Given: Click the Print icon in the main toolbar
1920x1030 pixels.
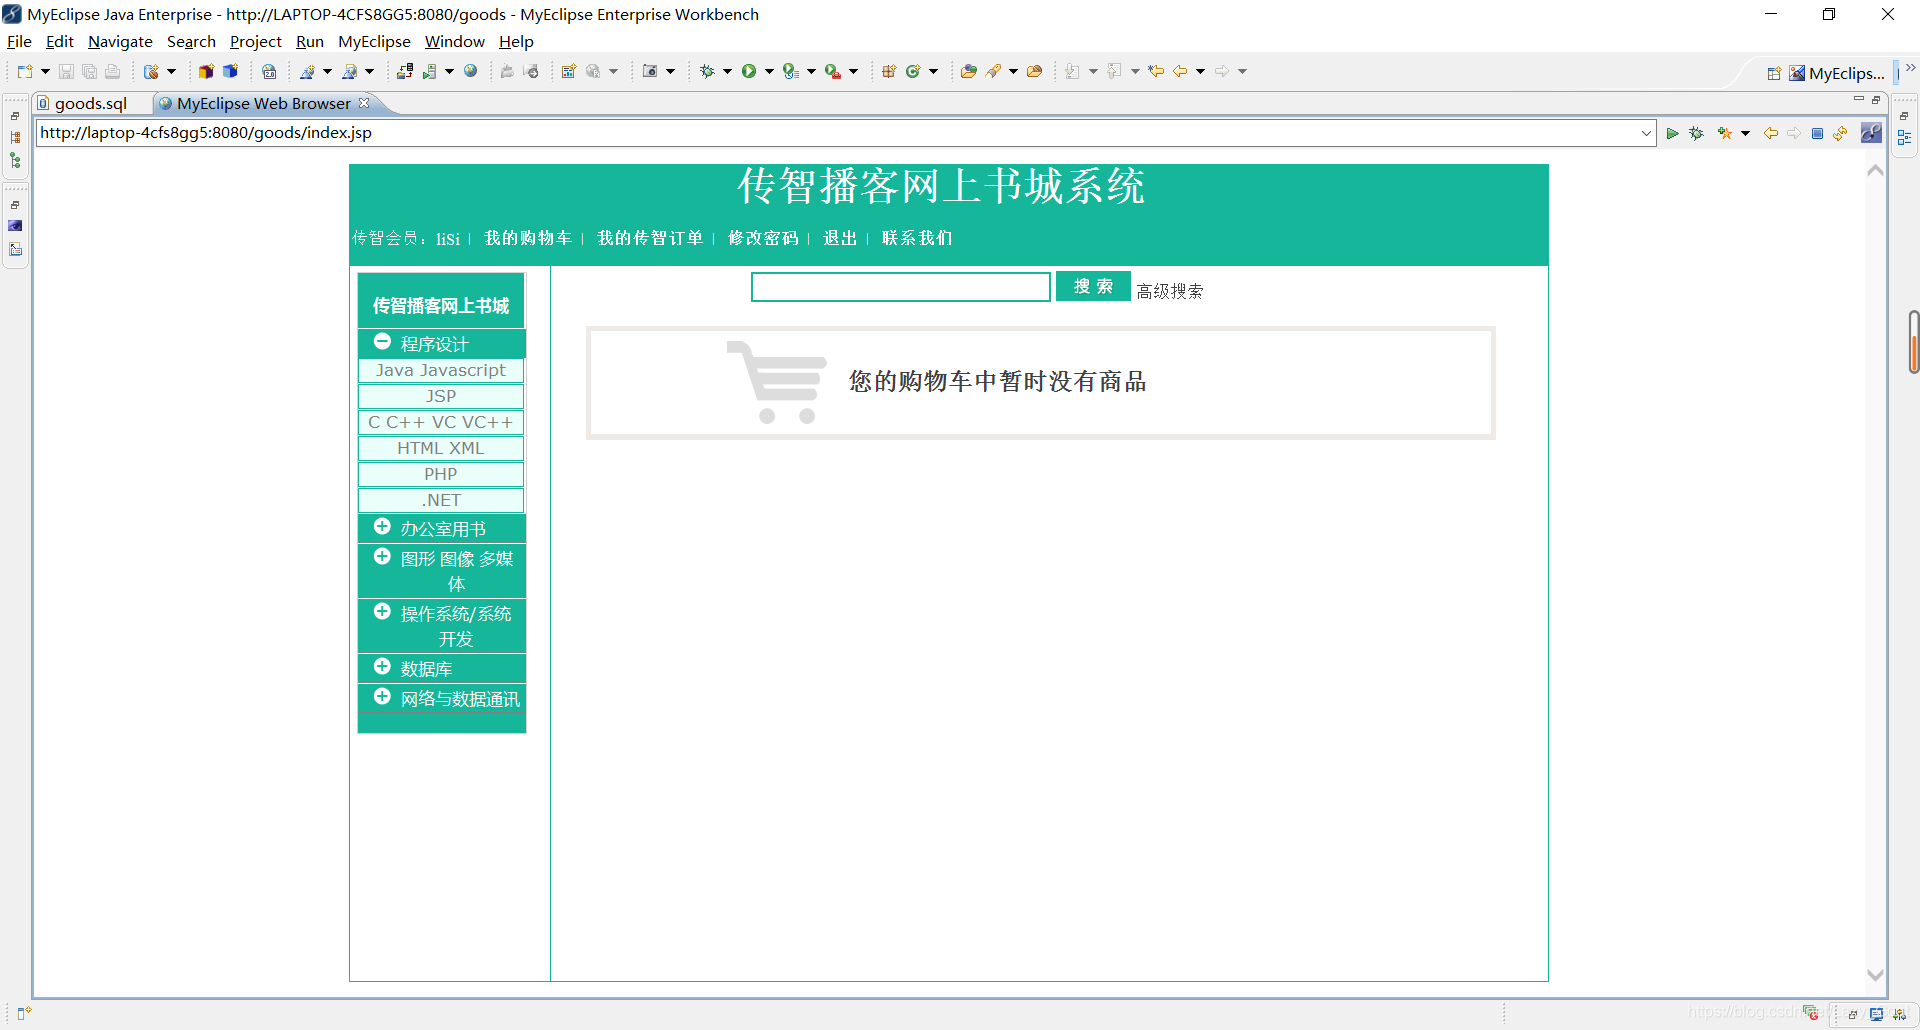Looking at the screenshot, I should point(112,71).
